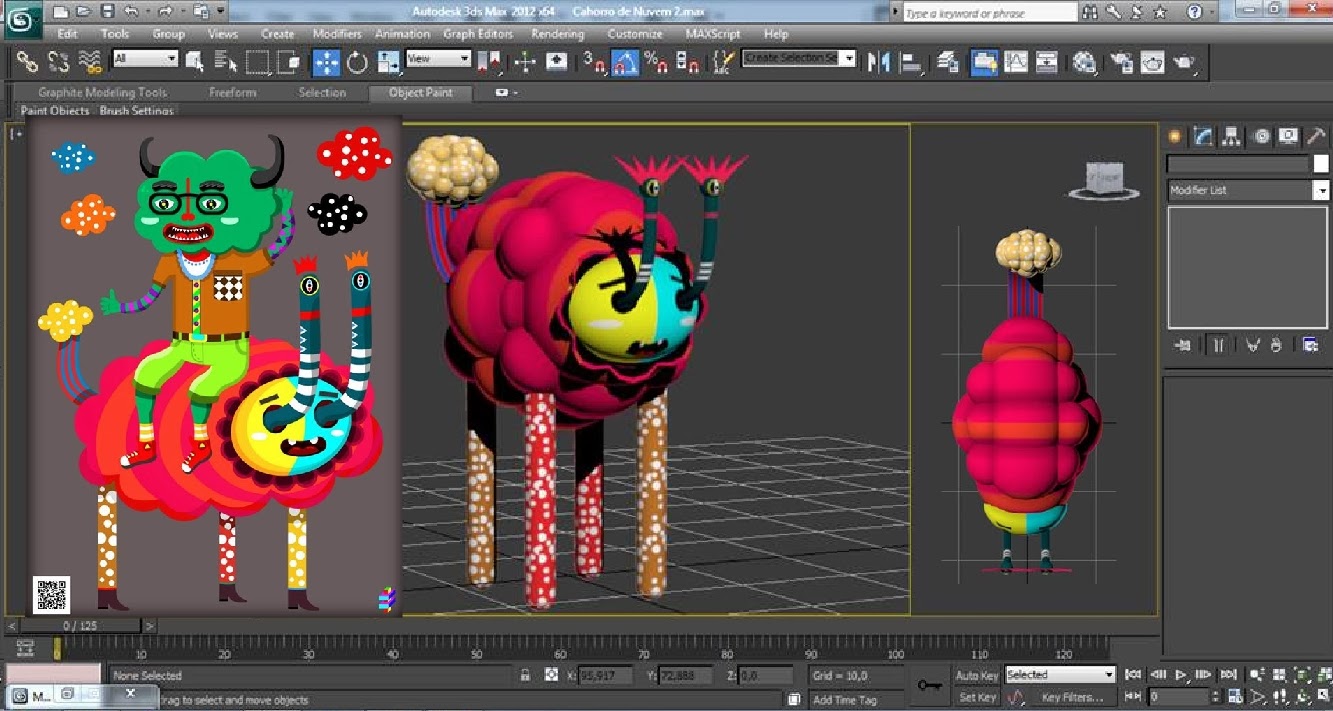Expand the Quick Access toolbar arrow

tap(220, 12)
